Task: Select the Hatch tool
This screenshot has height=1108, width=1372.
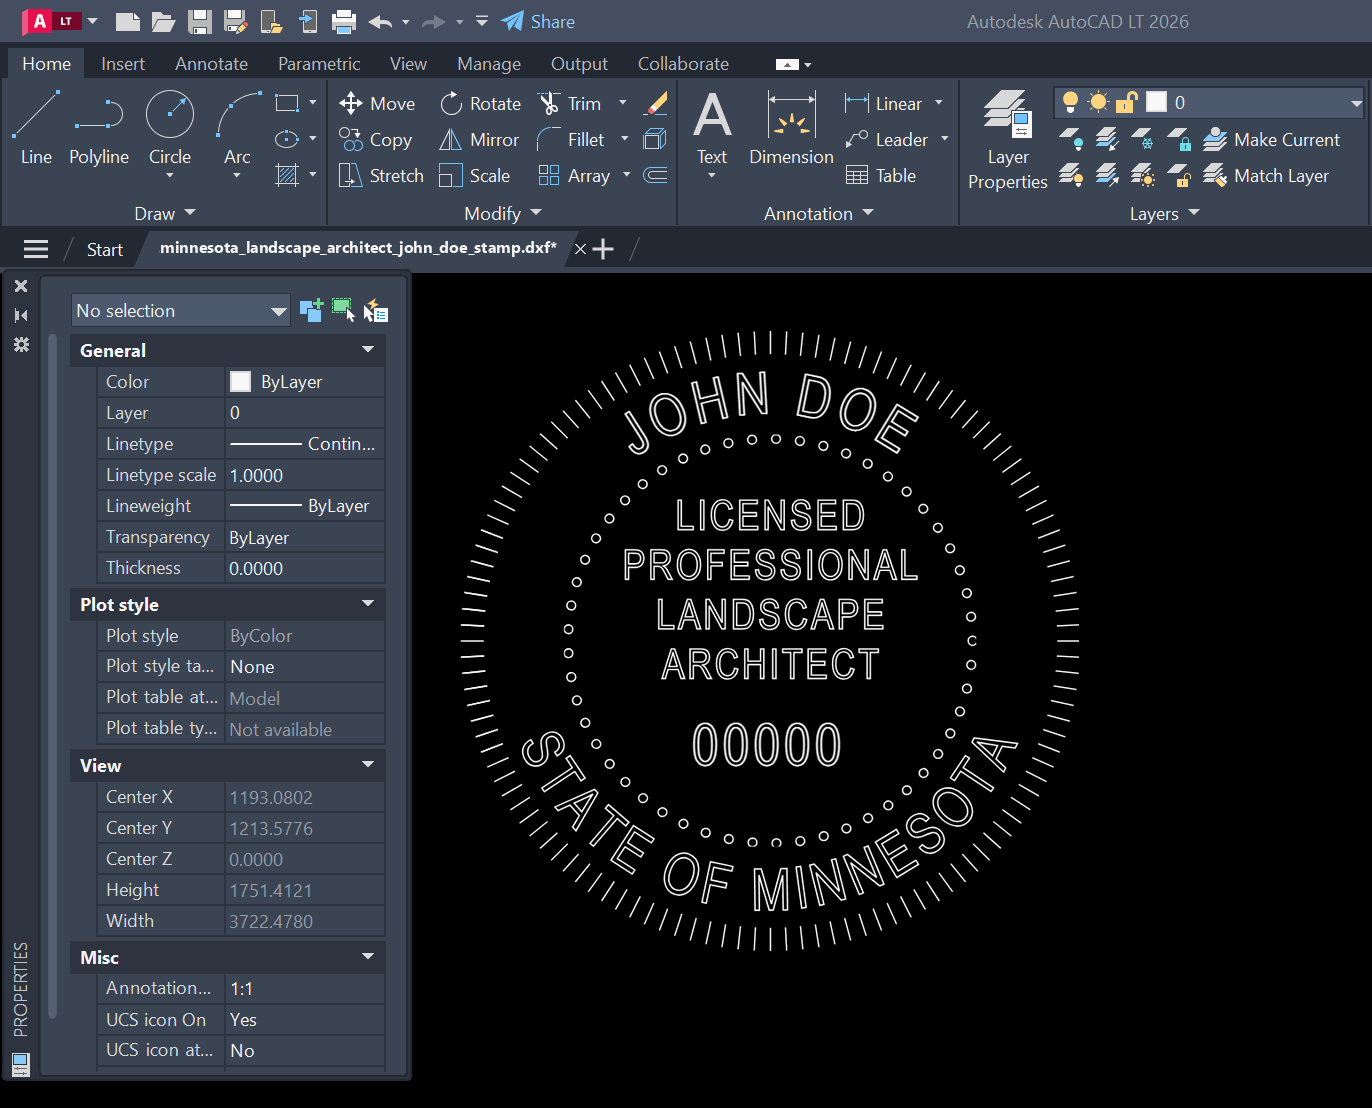Action: point(287,175)
